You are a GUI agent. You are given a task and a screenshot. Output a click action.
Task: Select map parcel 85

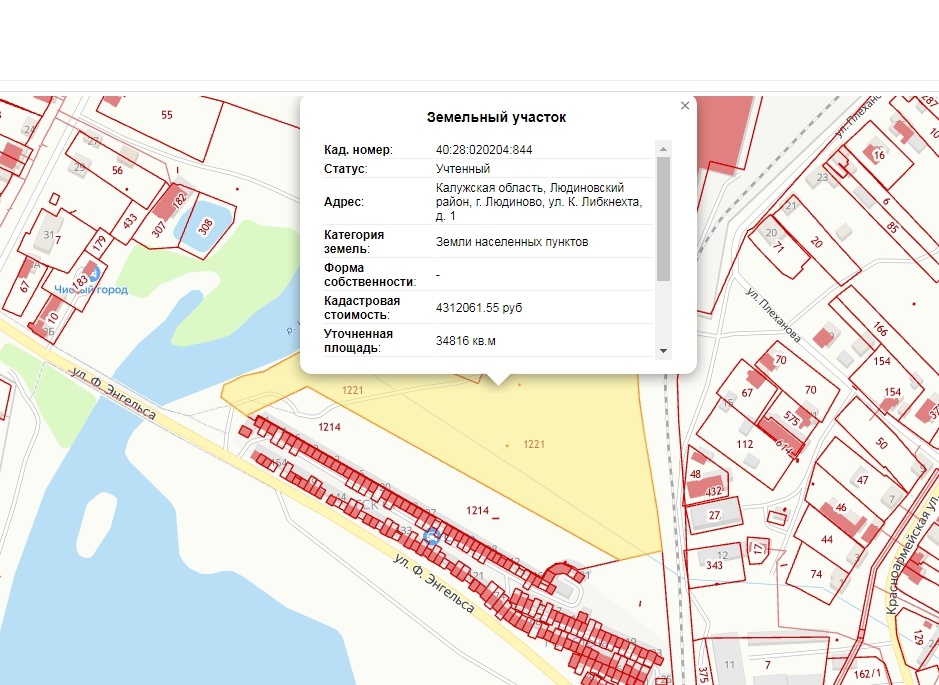pos(893,227)
